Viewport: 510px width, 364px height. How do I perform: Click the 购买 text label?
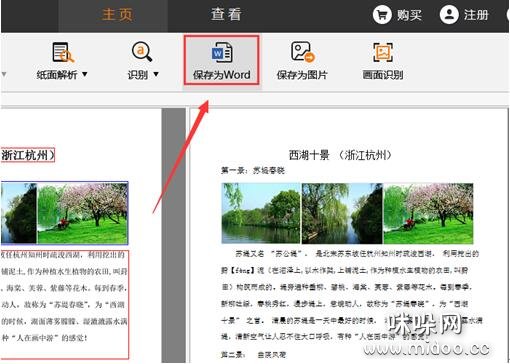click(409, 15)
